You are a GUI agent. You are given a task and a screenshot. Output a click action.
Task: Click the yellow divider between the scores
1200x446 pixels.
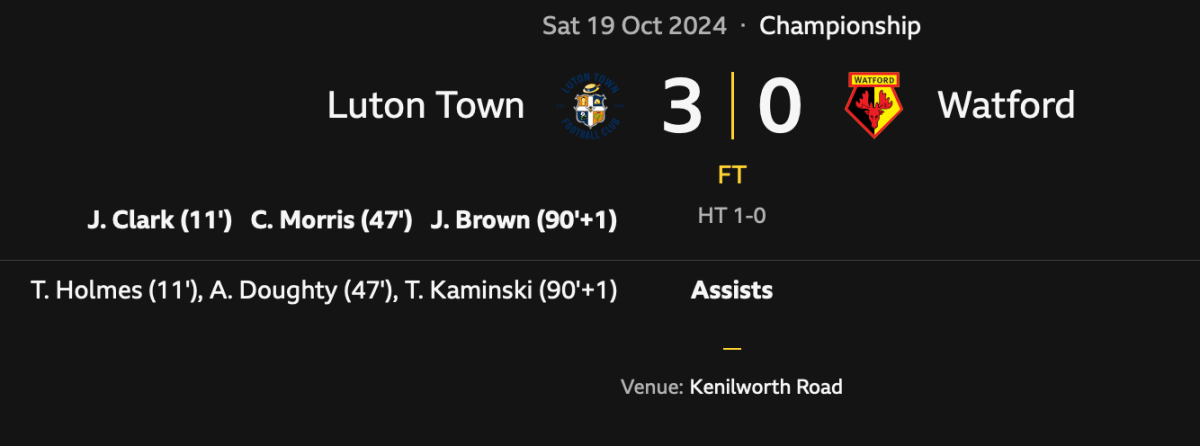coord(732,105)
